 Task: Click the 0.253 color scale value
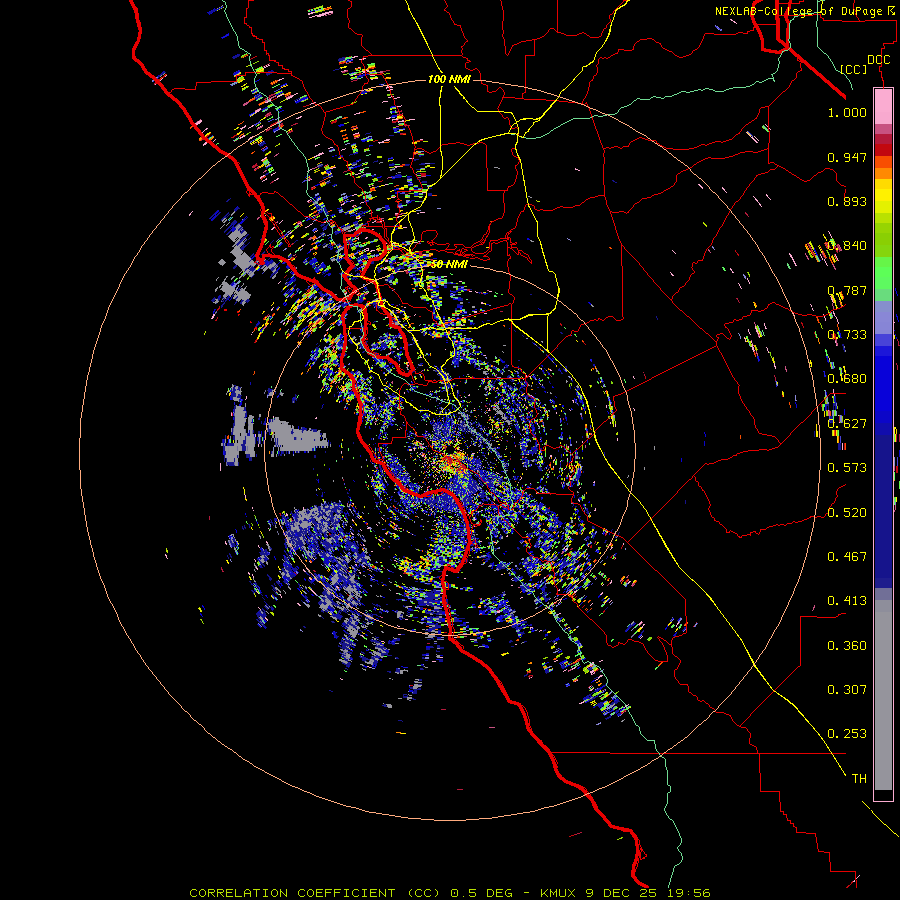(x=847, y=734)
